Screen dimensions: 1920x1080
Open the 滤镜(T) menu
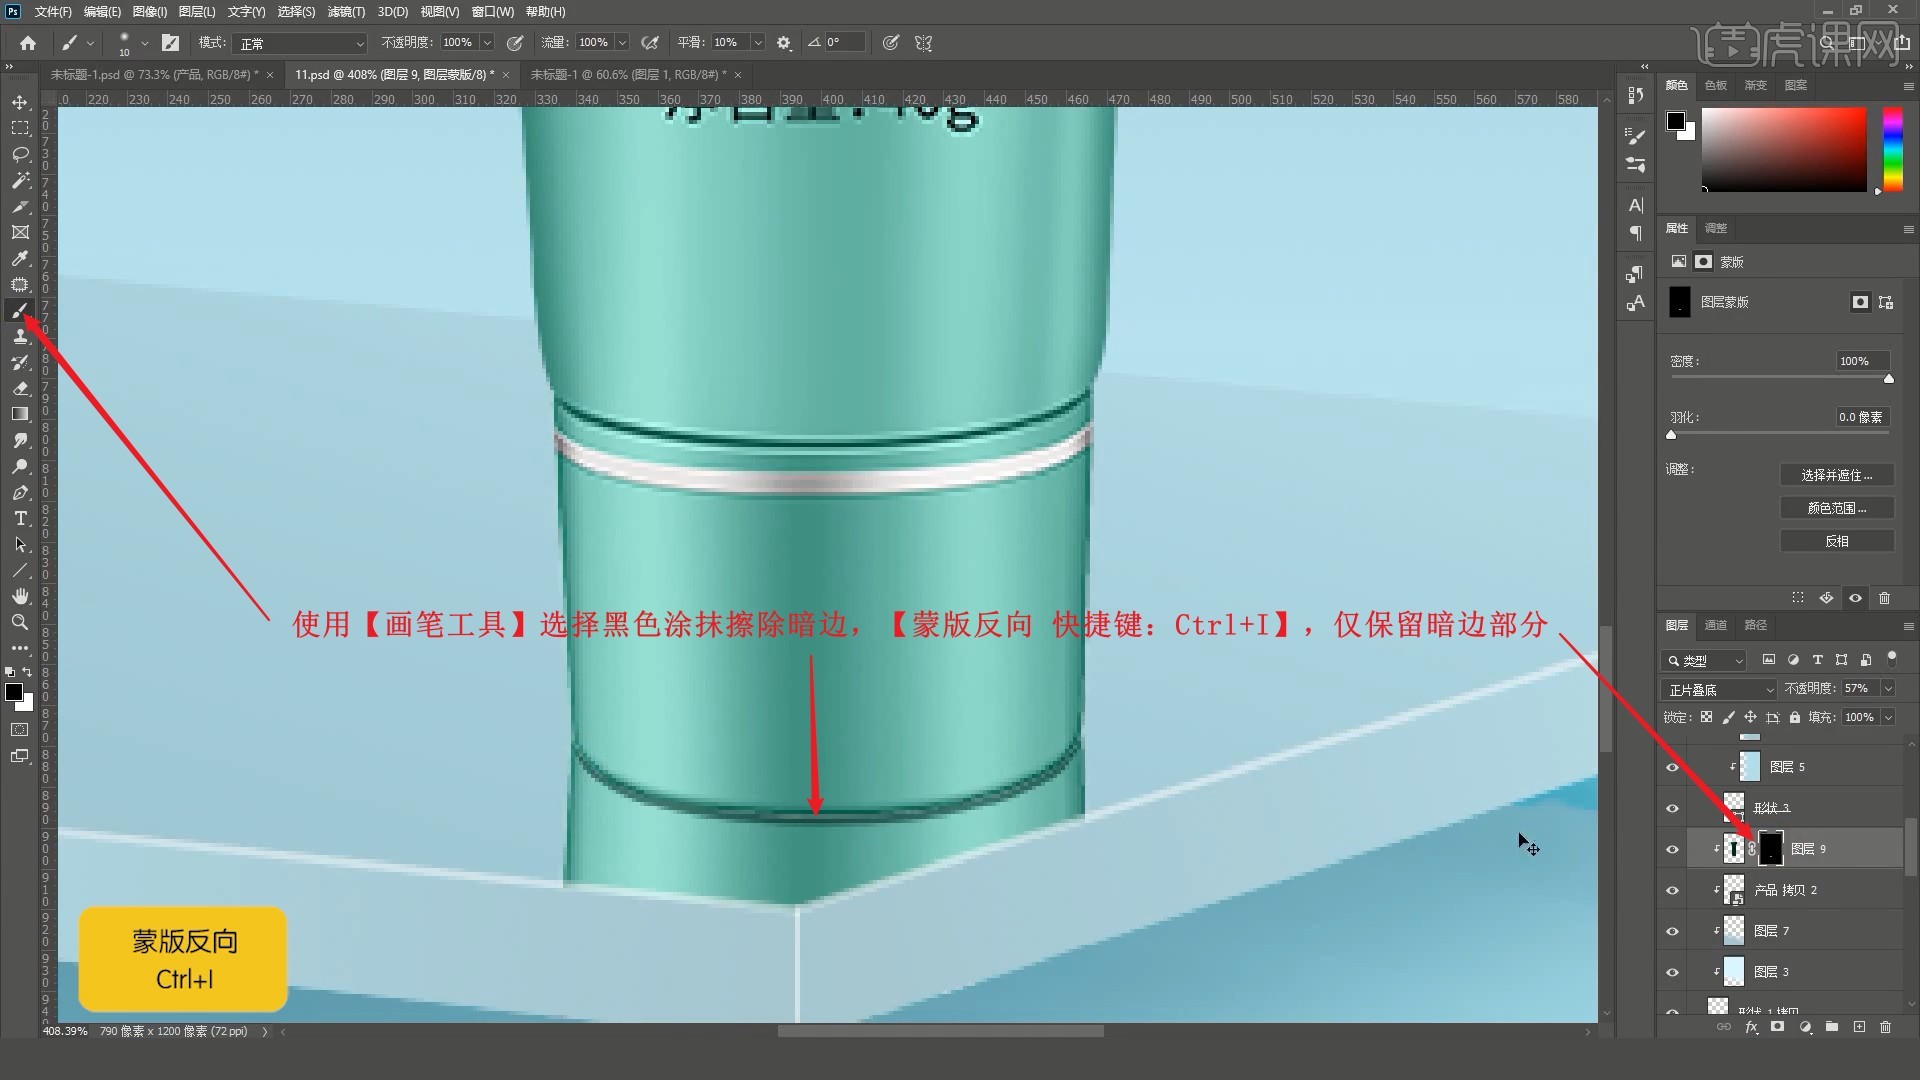346,12
